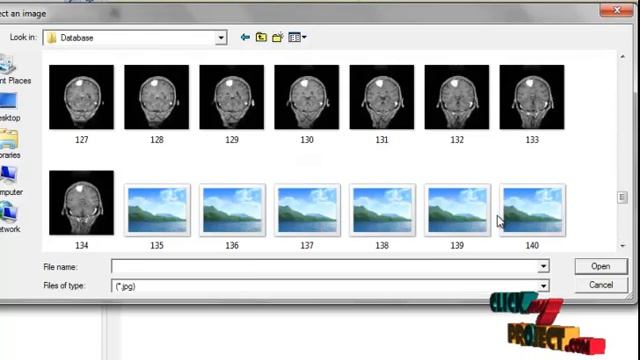
Task: Expand the Look in Database dropdown
Action: coord(221,38)
